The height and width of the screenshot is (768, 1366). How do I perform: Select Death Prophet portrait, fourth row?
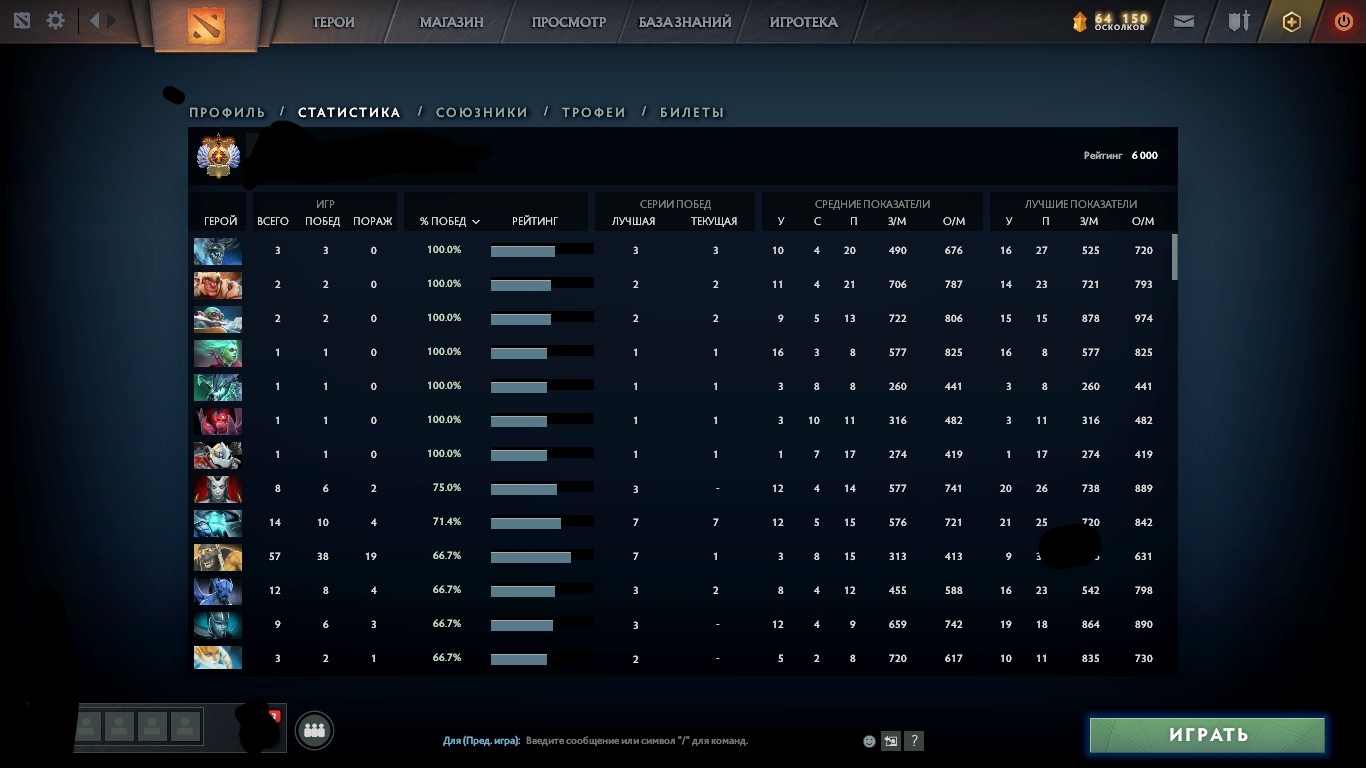click(x=217, y=353)
